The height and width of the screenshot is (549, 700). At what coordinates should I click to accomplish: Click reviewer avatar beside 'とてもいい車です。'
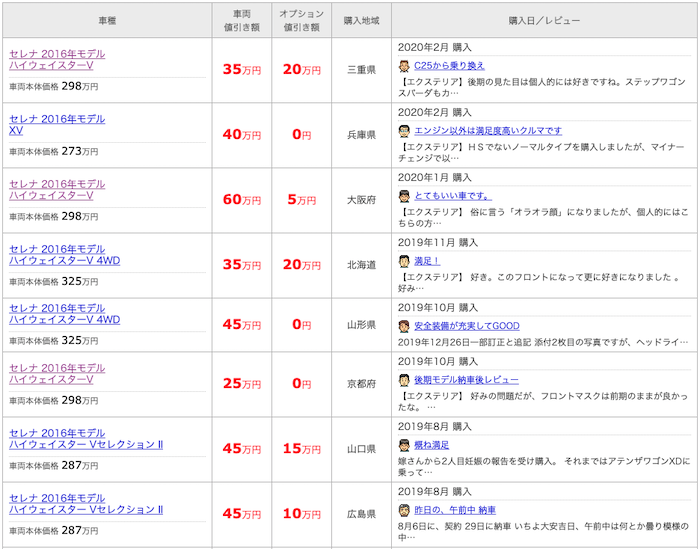pos(404,196)
